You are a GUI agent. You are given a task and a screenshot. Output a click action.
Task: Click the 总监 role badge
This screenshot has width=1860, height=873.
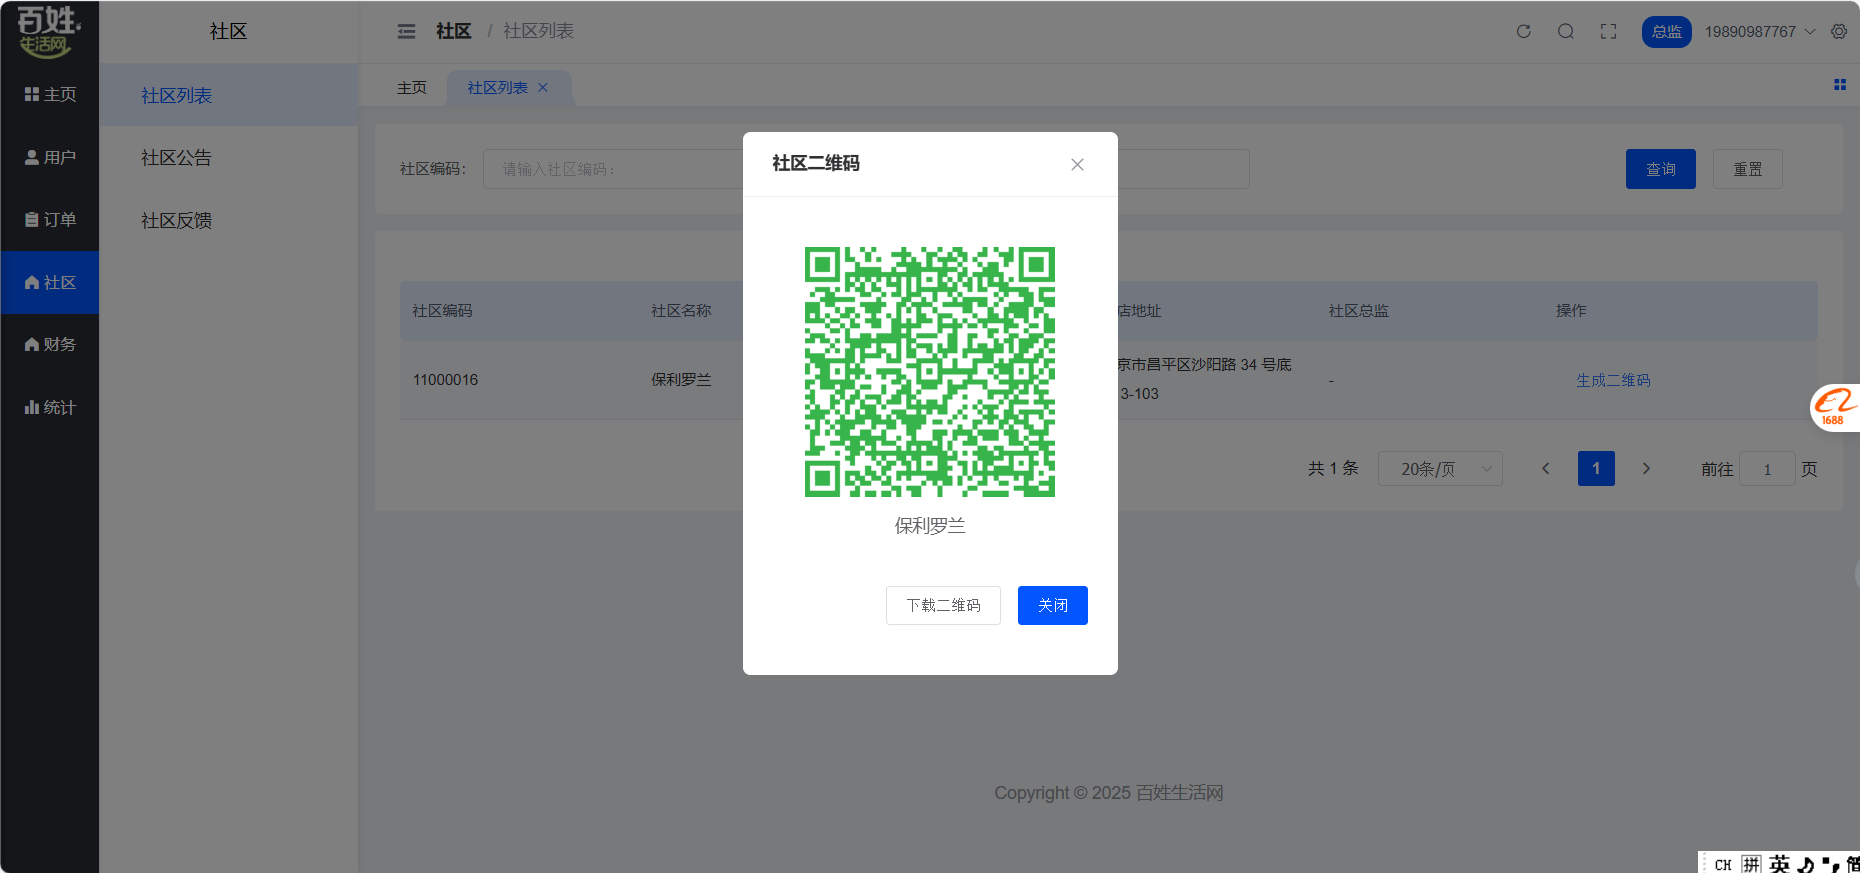click(1667, 32)
